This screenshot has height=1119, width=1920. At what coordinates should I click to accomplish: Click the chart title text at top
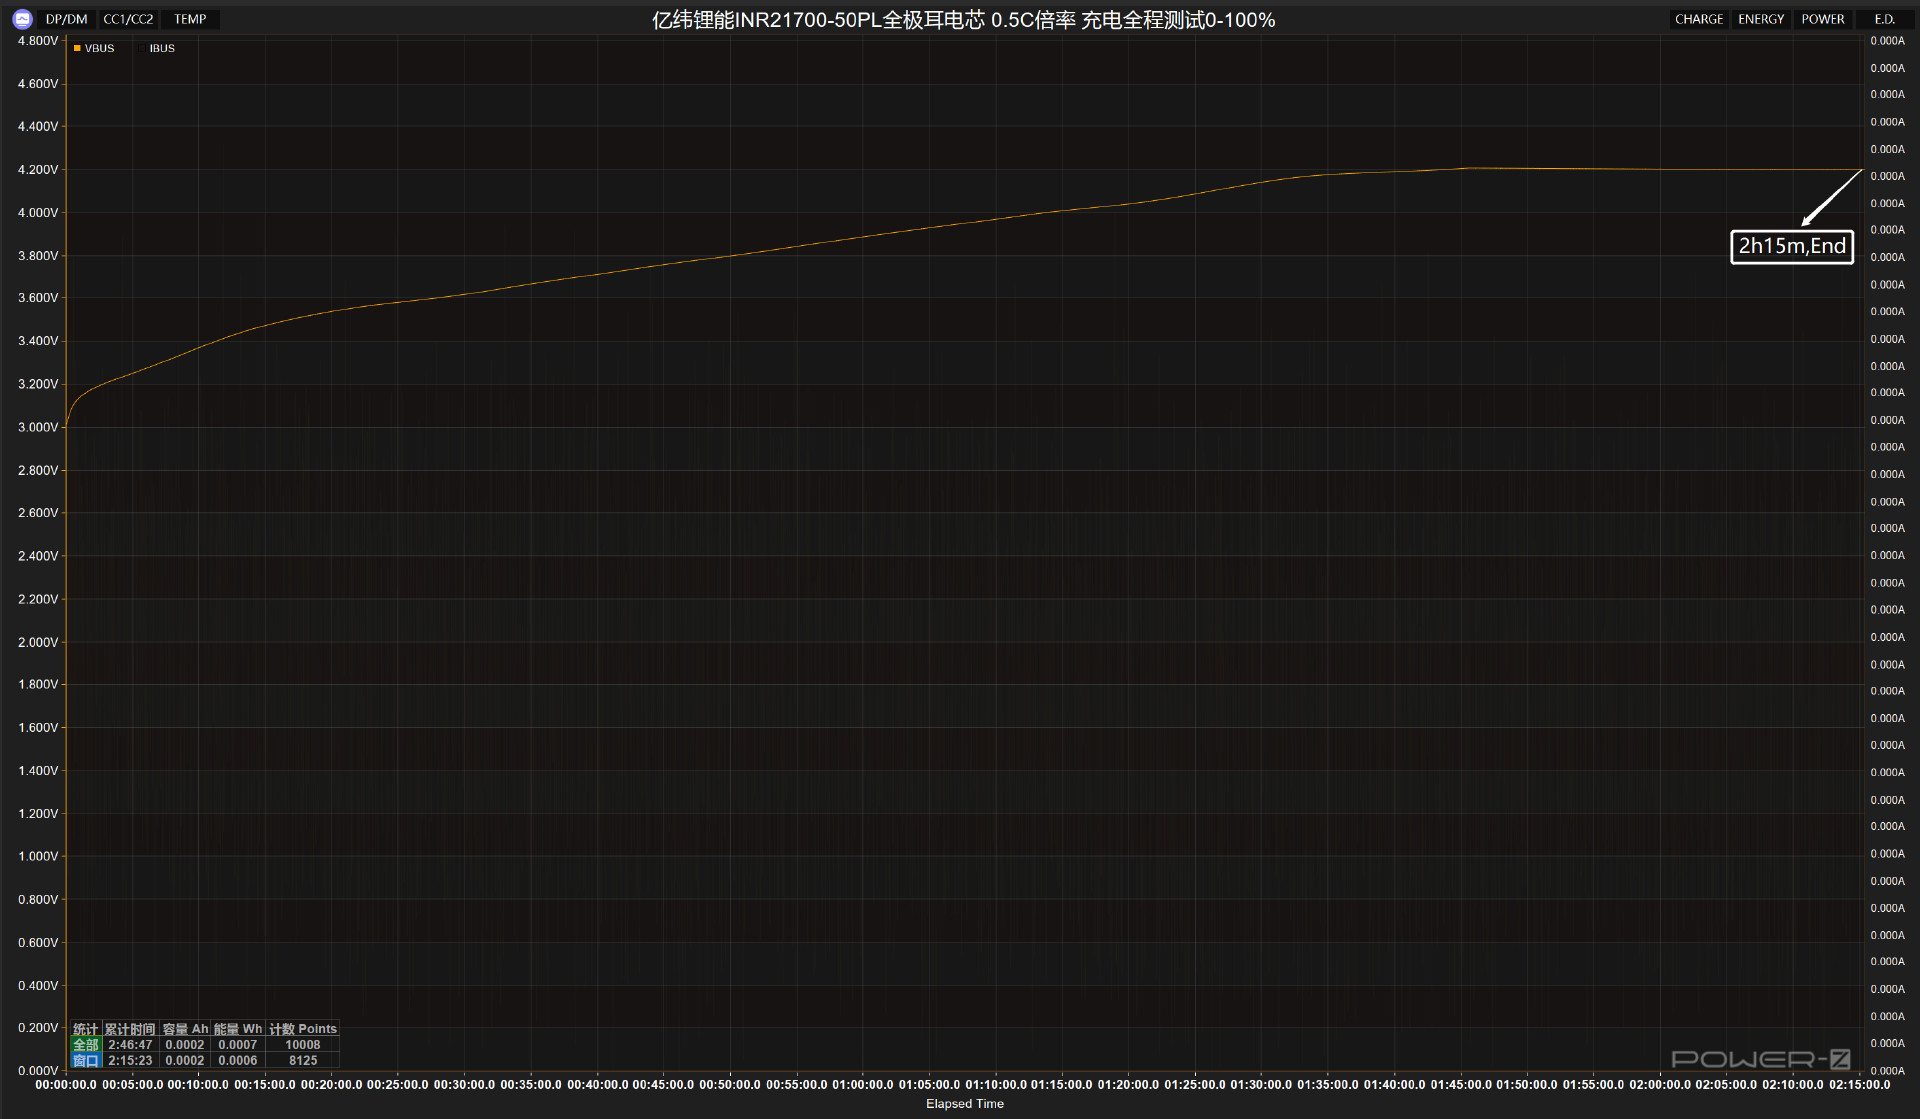(x=963, y=20)
